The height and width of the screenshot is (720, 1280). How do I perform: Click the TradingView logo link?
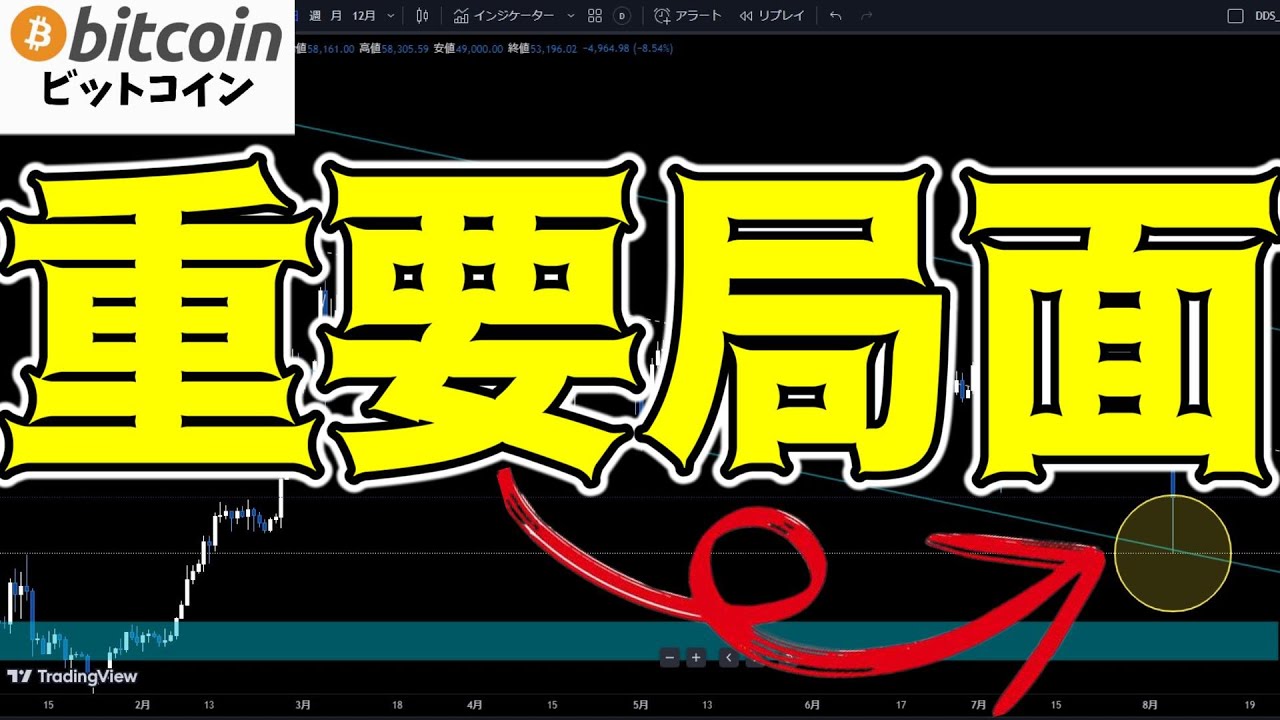point(72,677)
